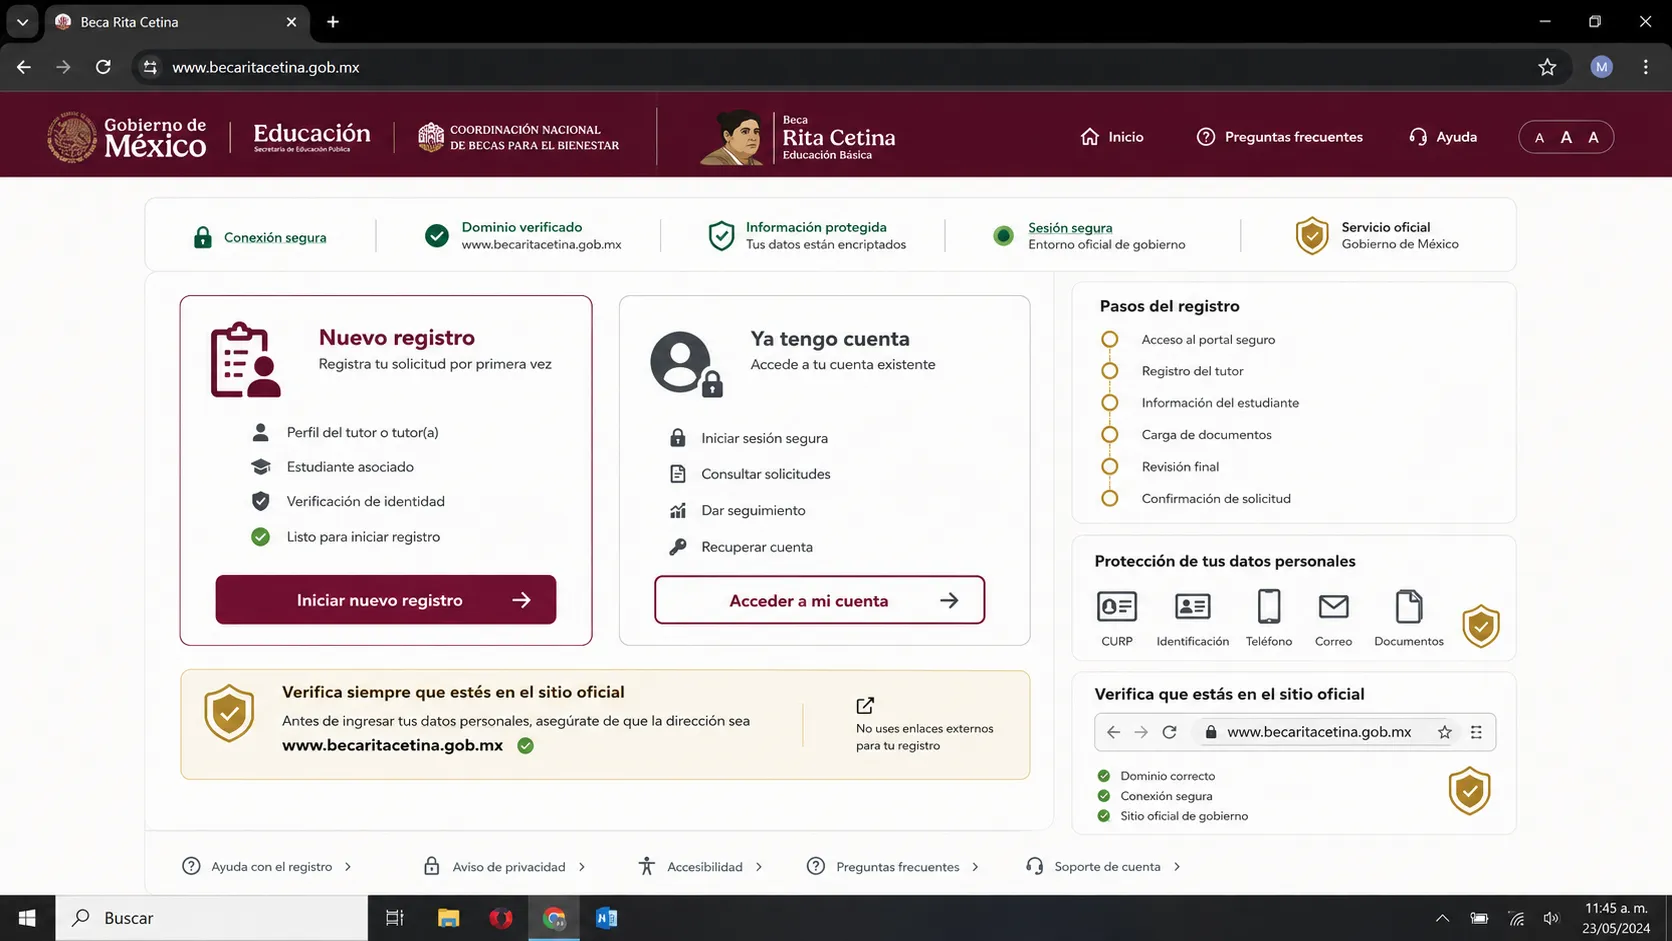Expand the Aviso de privacidad chevron

[582, 867]
